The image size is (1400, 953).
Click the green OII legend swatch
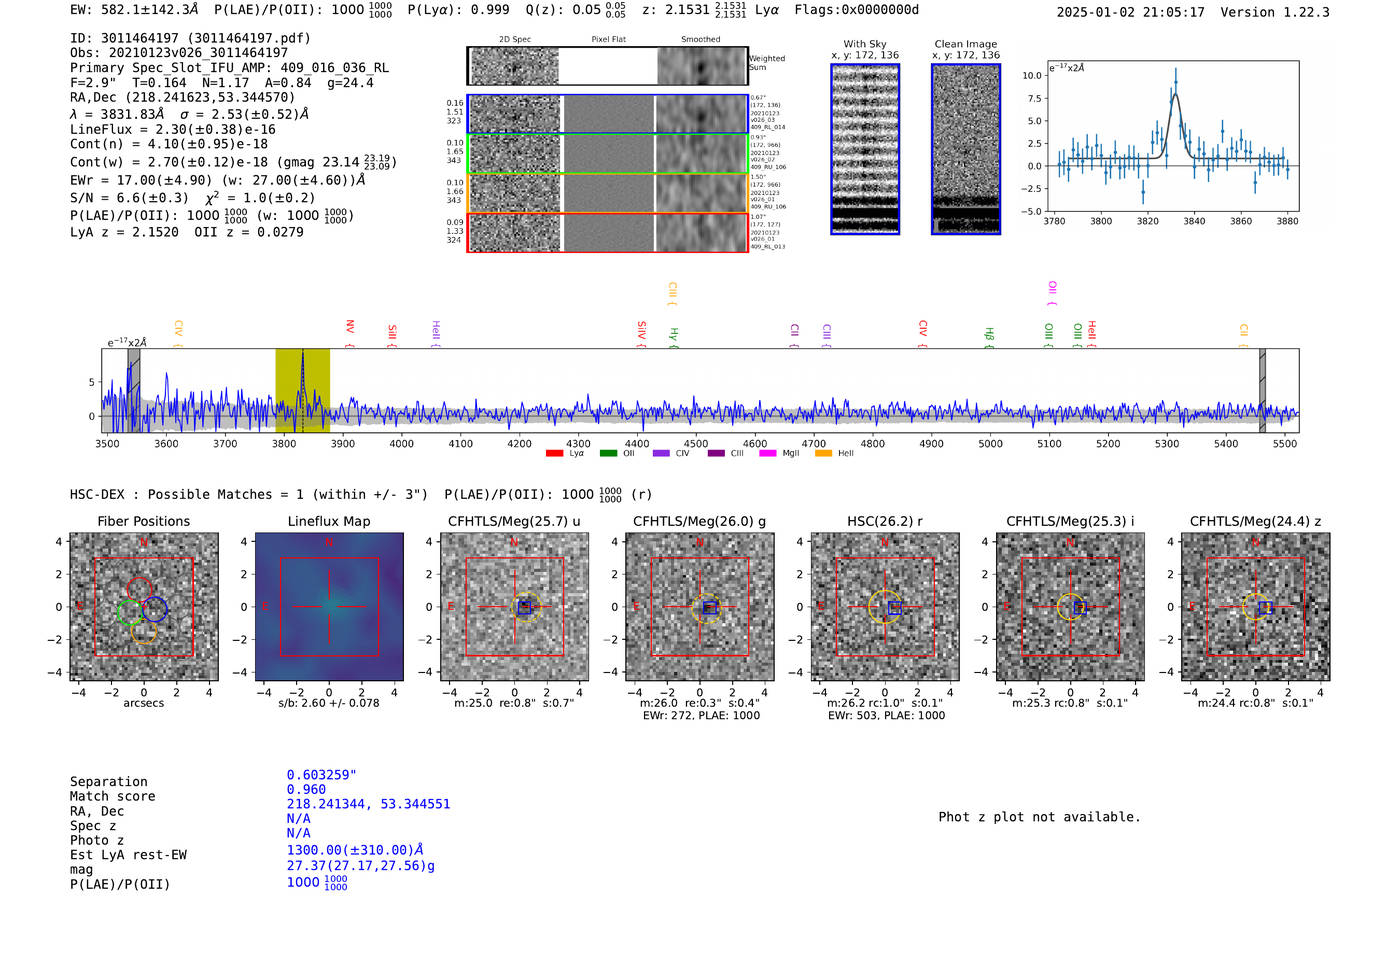(608, 453)
